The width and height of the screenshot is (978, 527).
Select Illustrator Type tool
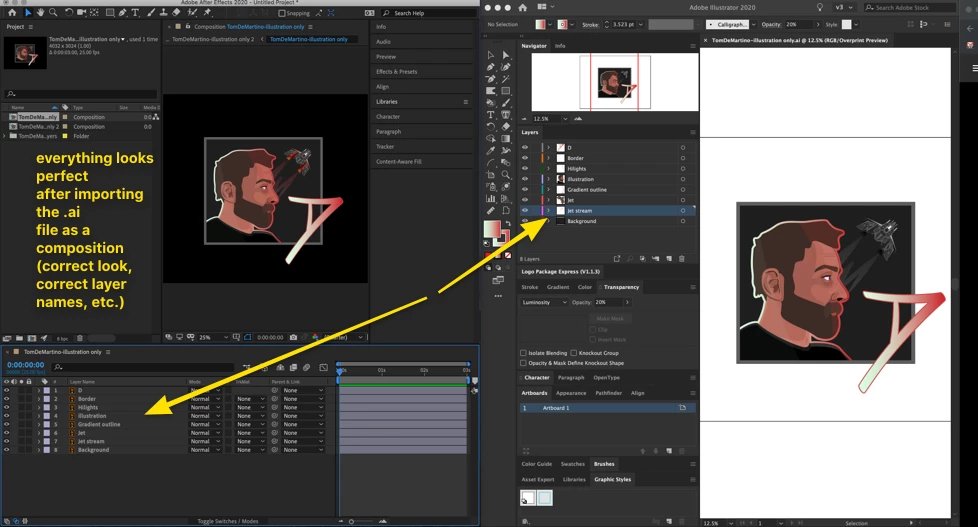(x=491, y=115)
